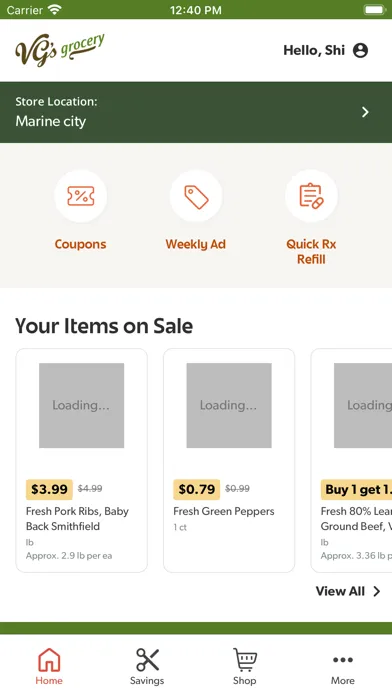
Task: Open the Savings scissors icon
Action: (x=147, y=660)
